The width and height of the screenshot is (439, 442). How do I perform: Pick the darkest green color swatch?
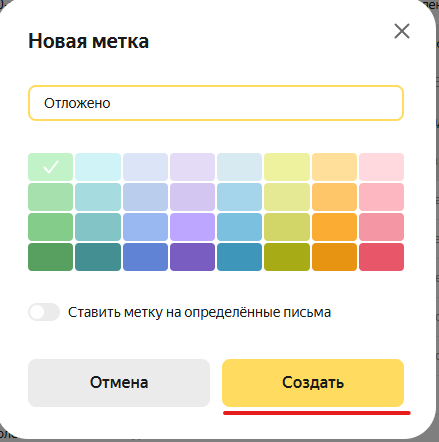[x=50, y=257]
